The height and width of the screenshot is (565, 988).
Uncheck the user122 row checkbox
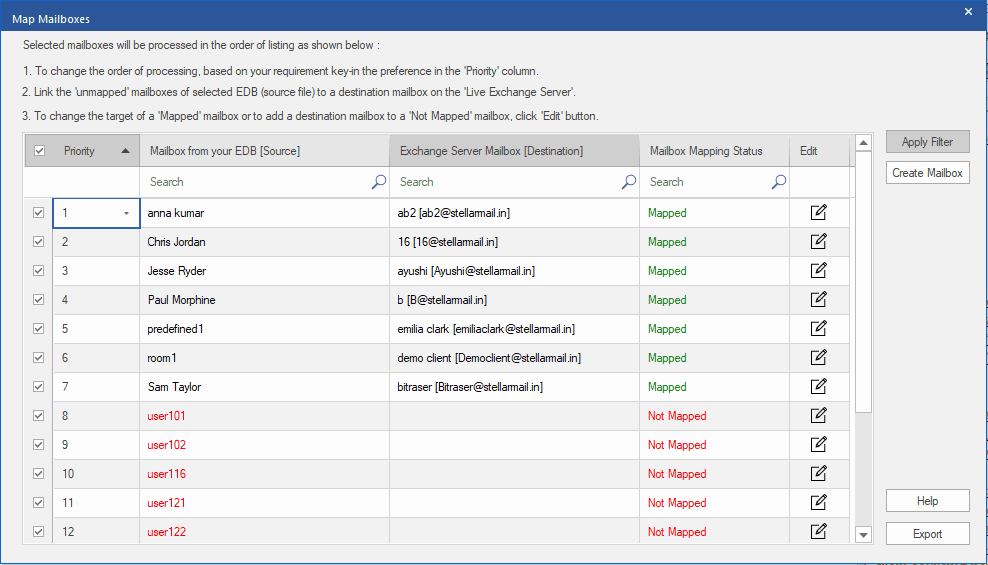[38, 532]
